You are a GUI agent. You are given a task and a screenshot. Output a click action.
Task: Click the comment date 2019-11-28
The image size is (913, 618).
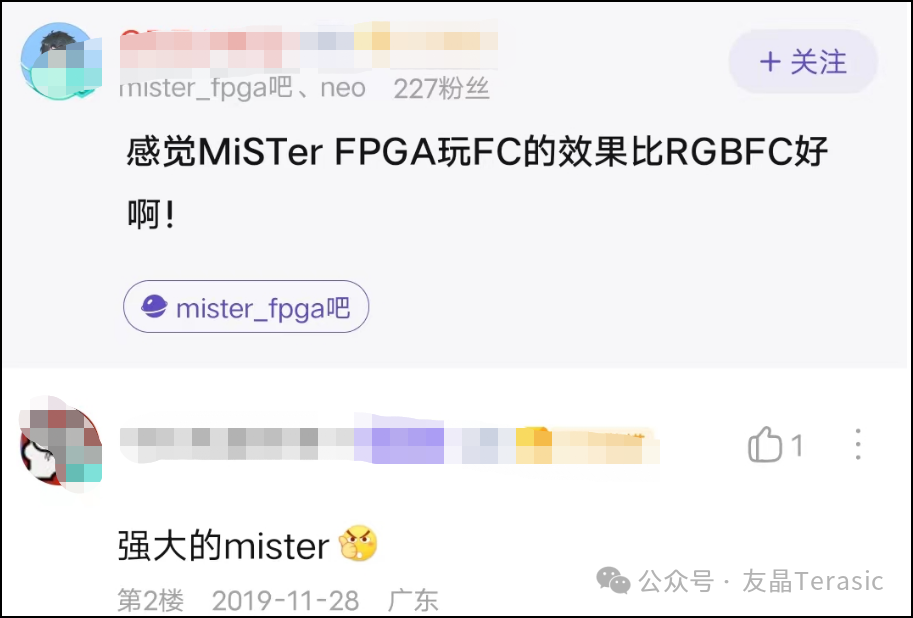point(285,601)
